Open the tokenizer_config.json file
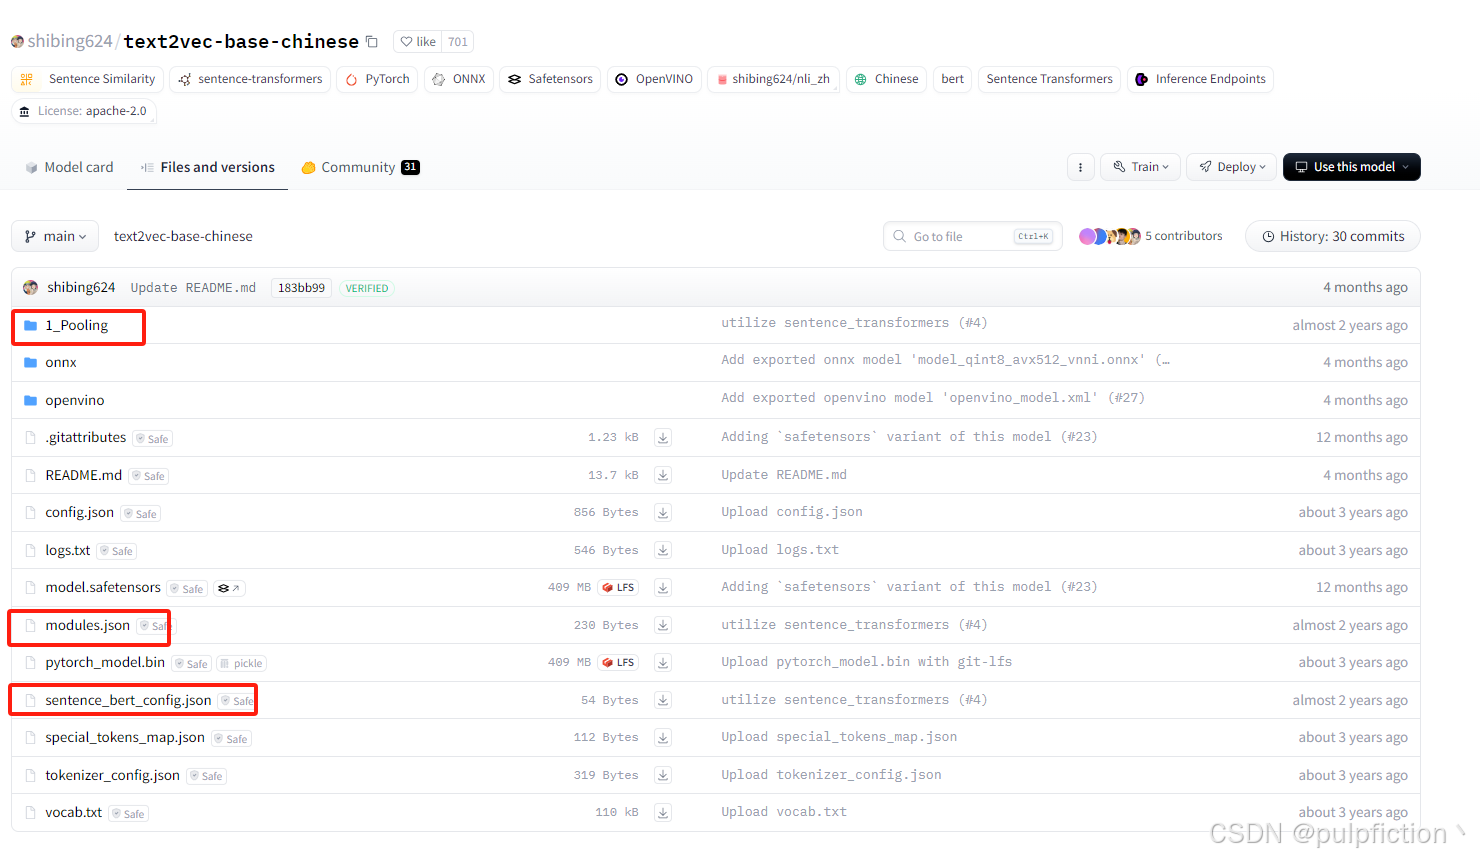This screenshot has height=859, width=1480. [x=112, y=775]
